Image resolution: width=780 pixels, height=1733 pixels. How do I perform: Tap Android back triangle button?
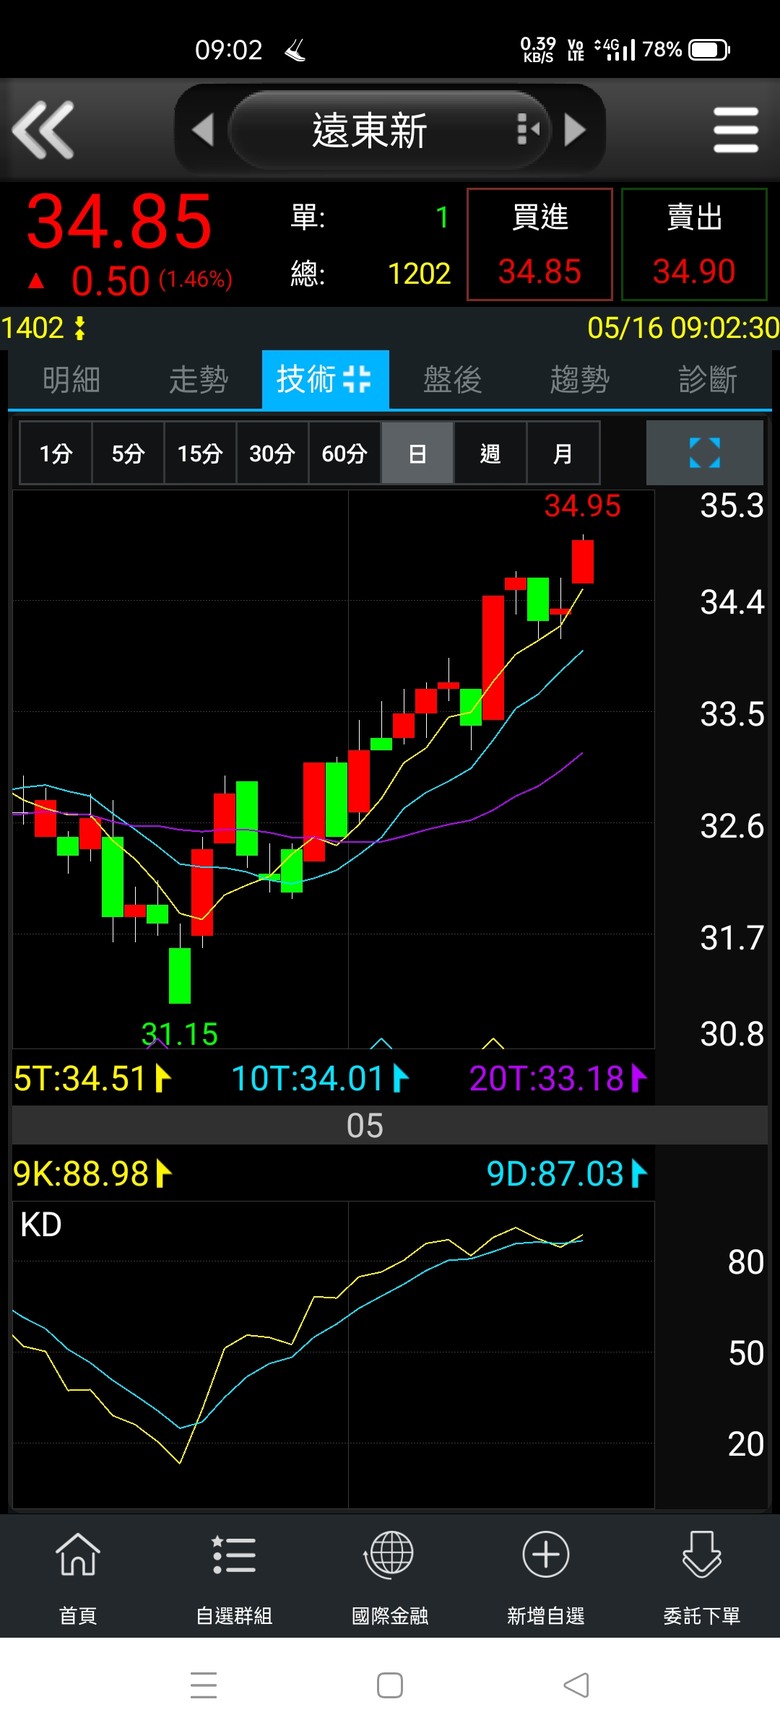576,1685
